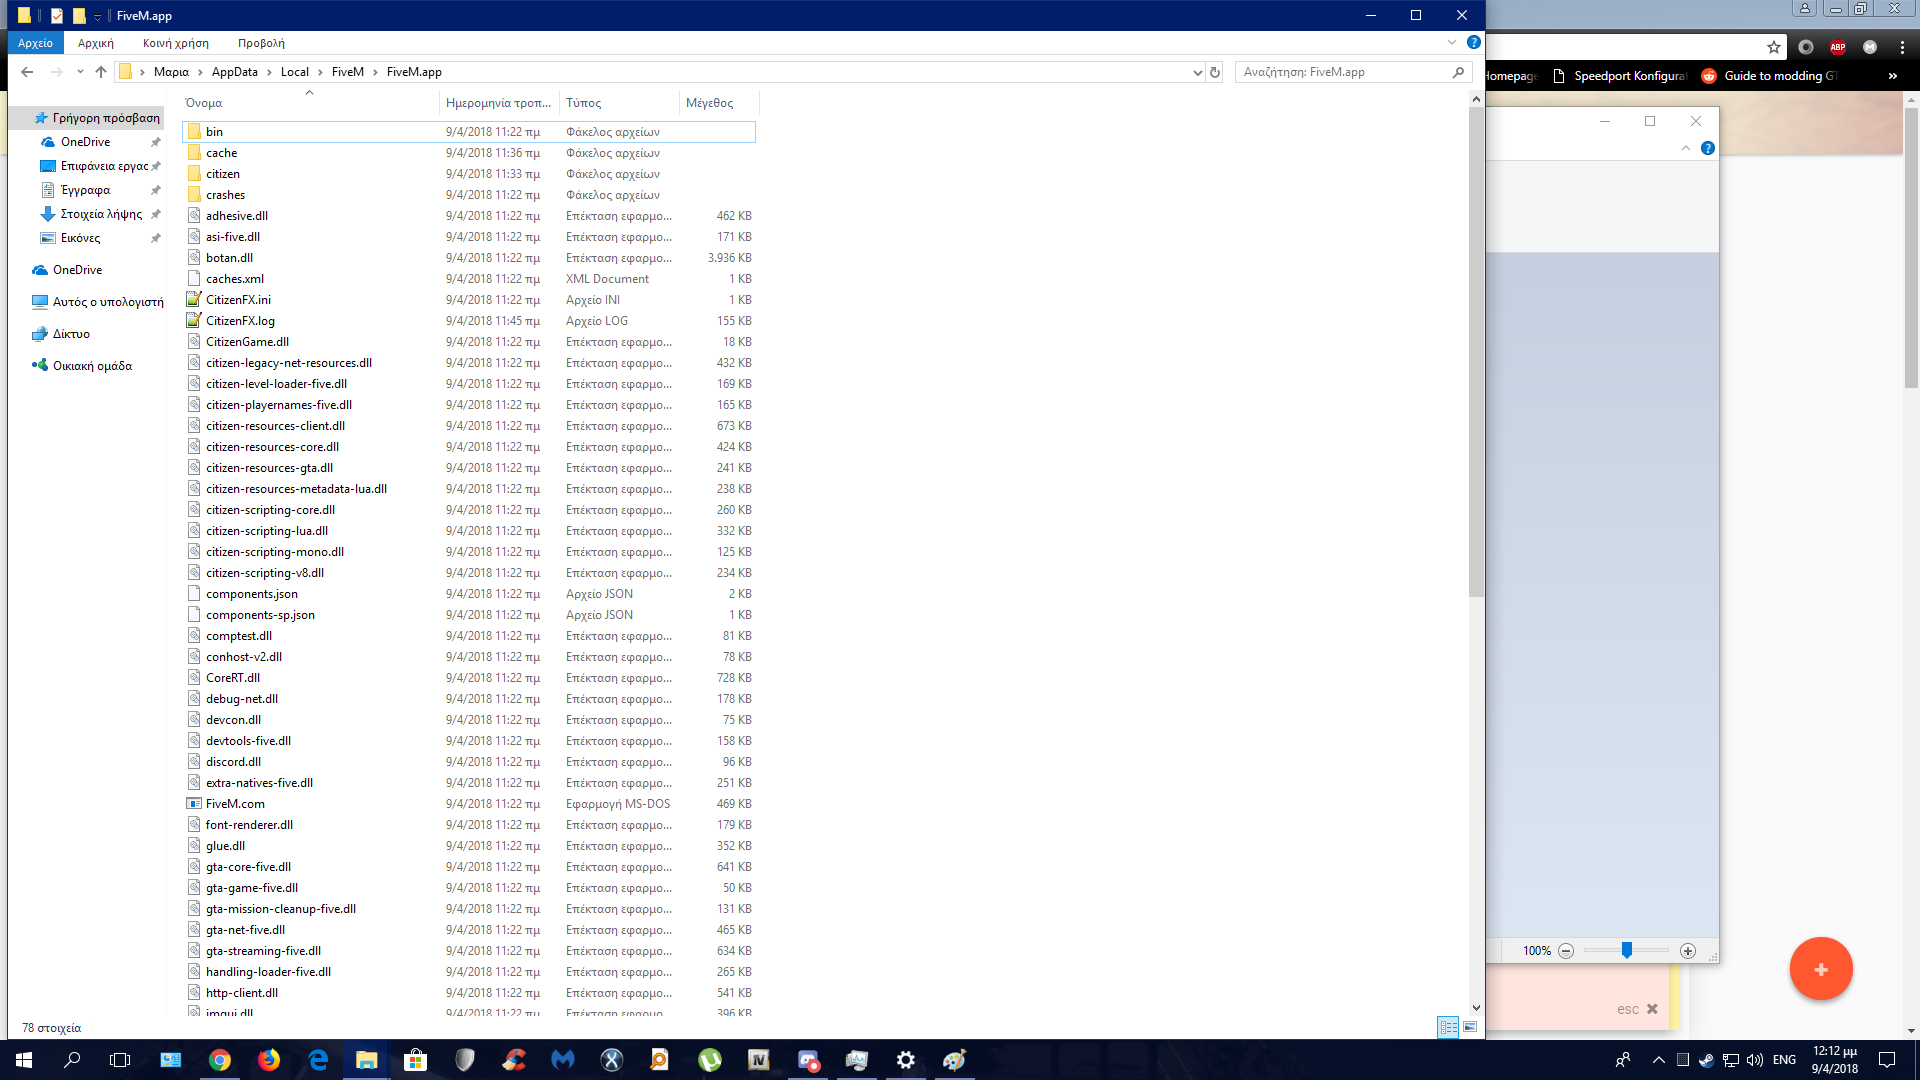This screenshot has width=1920, height=1080.
Task: Open the Windows Start menu
Action: tap(24, 1060)
